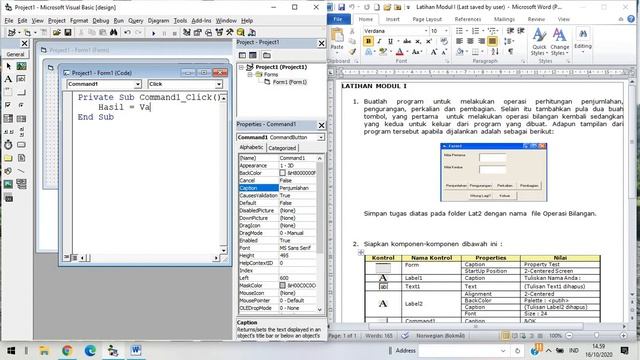
Task: Click the MaskColor swatch in Properties list
Action: click(x=282, y=286)
